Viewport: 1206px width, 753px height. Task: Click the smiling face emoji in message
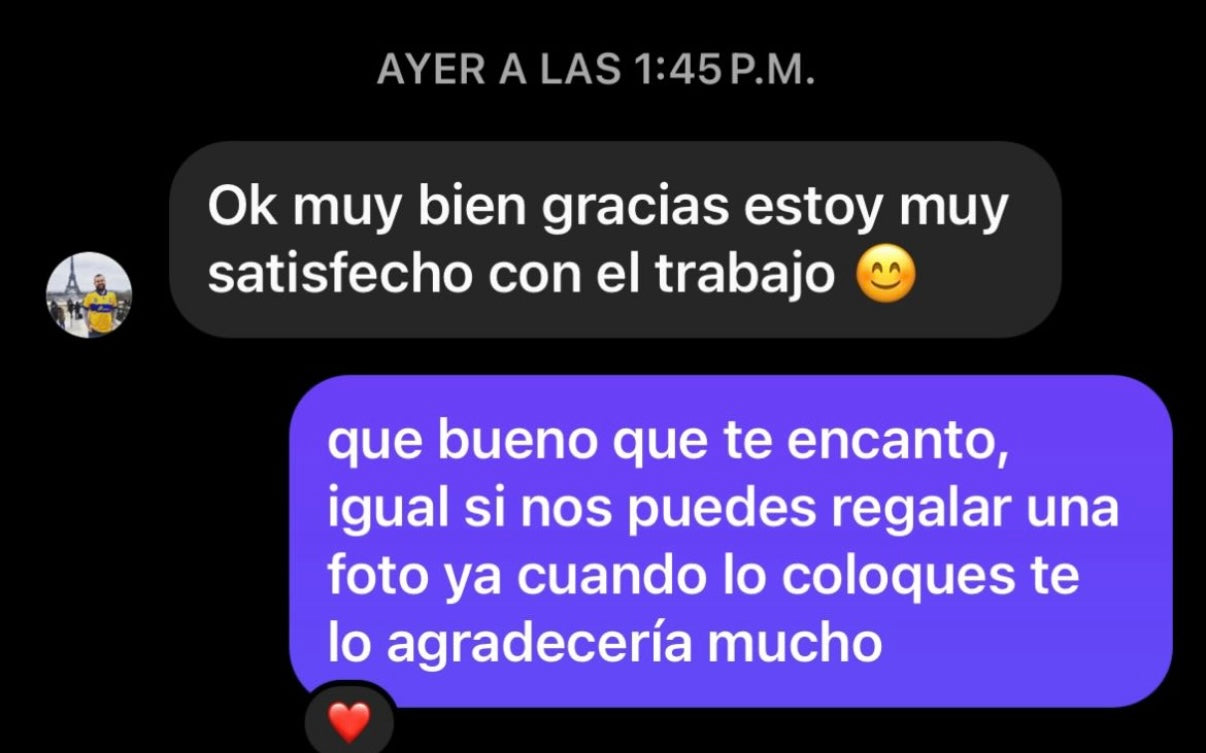click(886, 277)
